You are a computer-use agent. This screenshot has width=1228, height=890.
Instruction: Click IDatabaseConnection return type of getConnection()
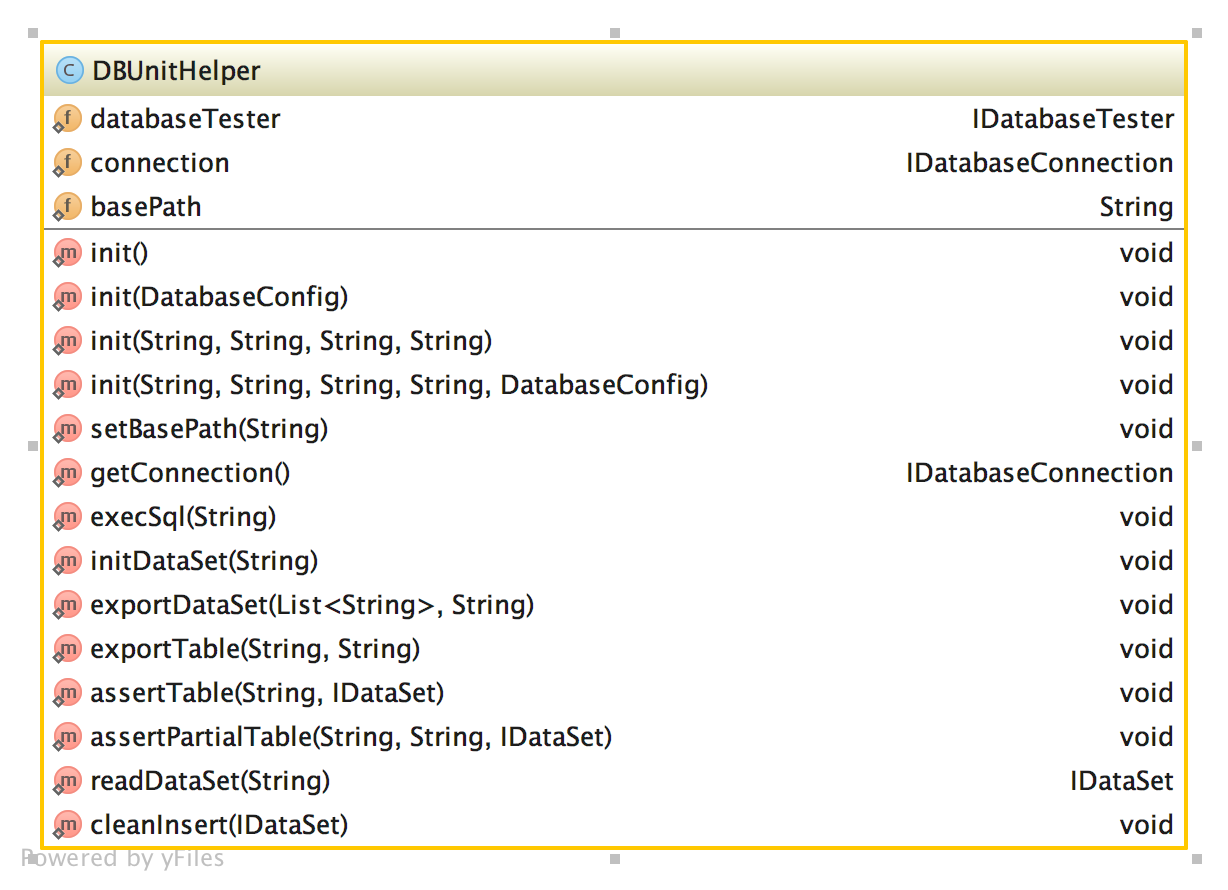point(1040,473)
